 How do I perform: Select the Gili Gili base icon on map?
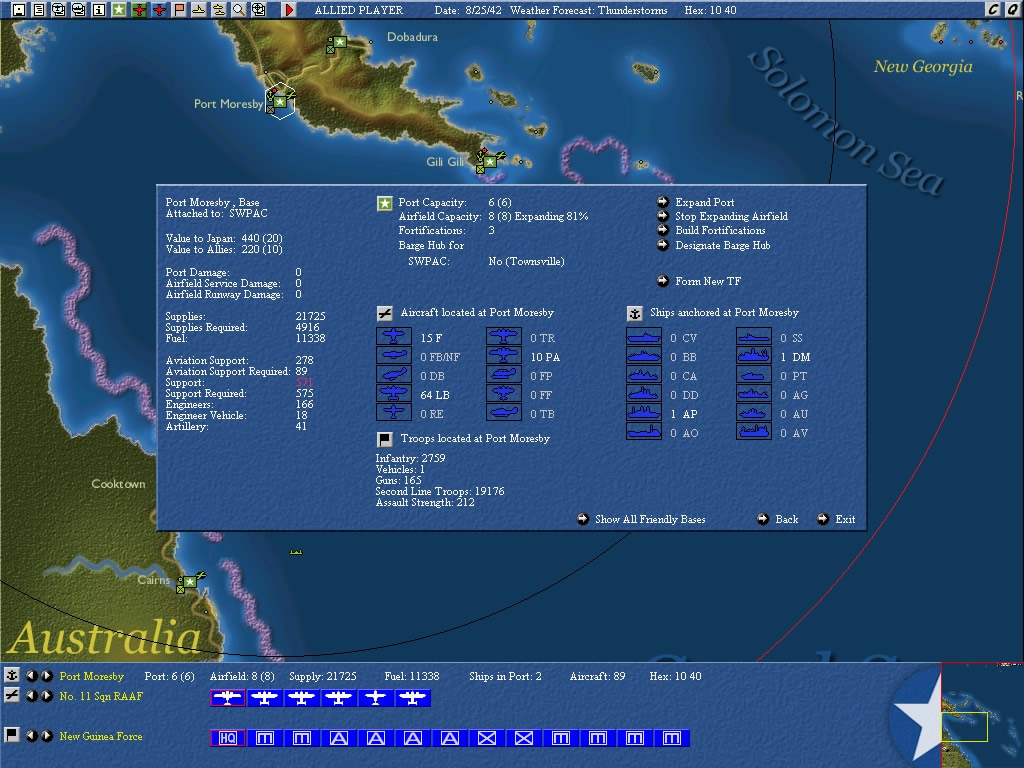[490, 161]
